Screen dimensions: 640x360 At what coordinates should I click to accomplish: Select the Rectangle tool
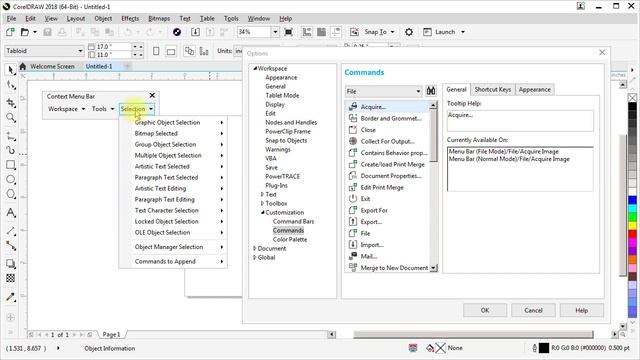coord(11,165)
